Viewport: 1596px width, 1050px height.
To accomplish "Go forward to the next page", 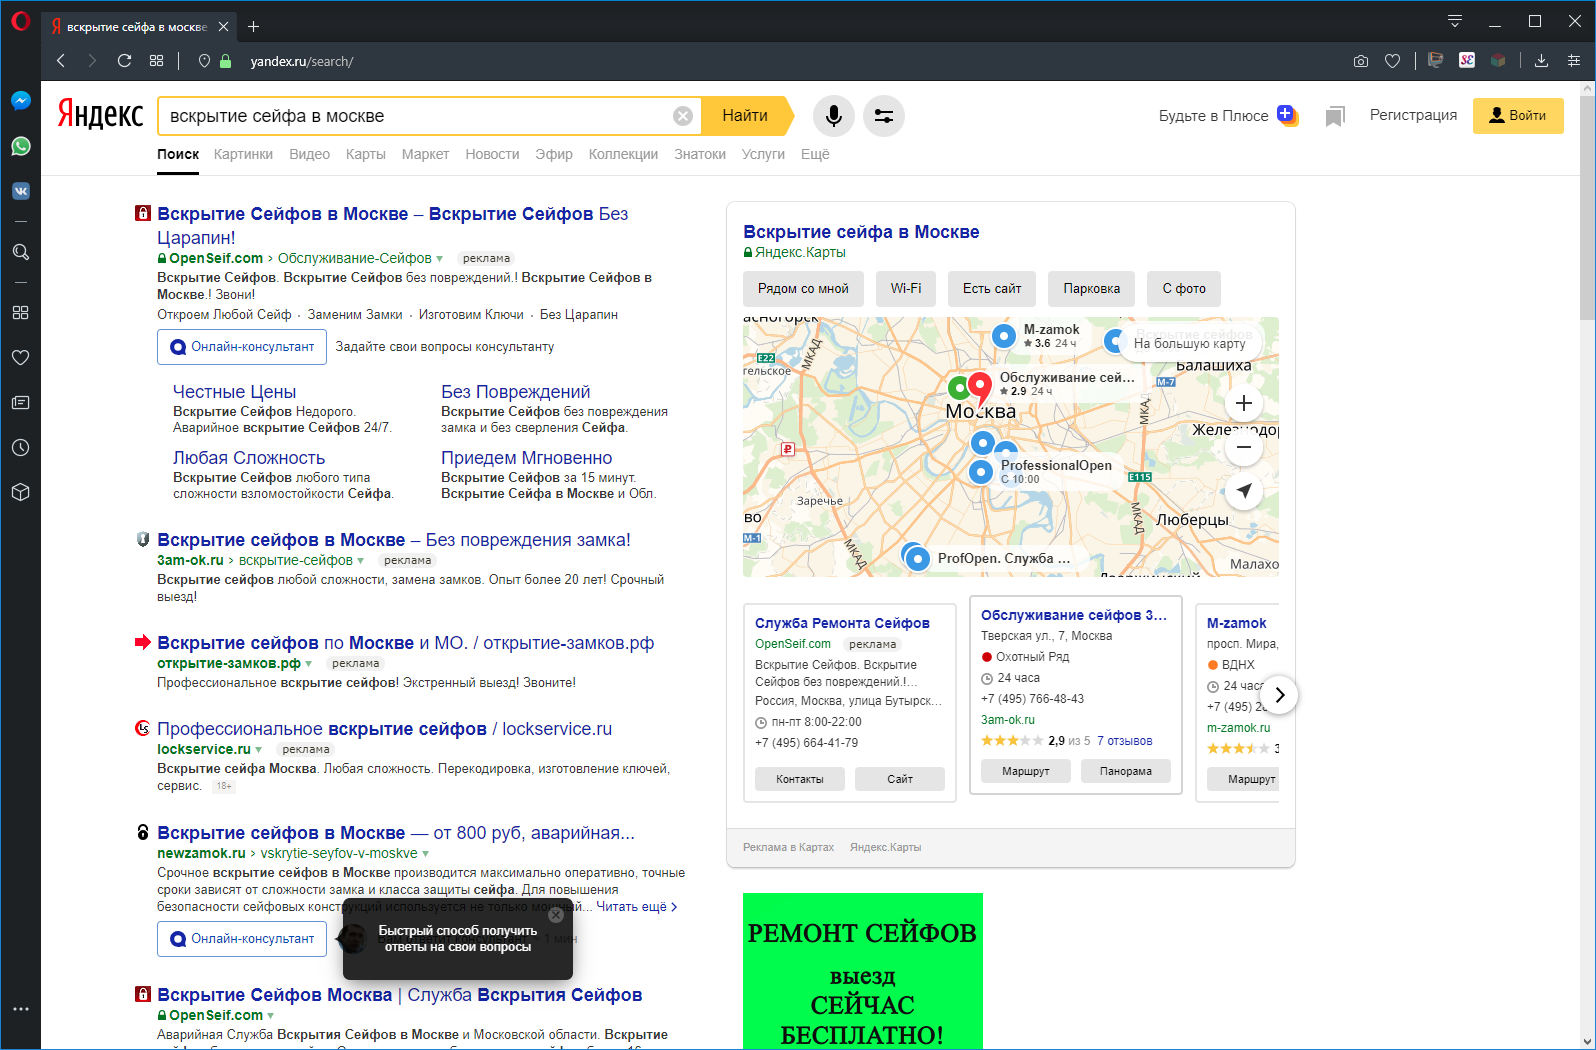I will pos(92,61).
